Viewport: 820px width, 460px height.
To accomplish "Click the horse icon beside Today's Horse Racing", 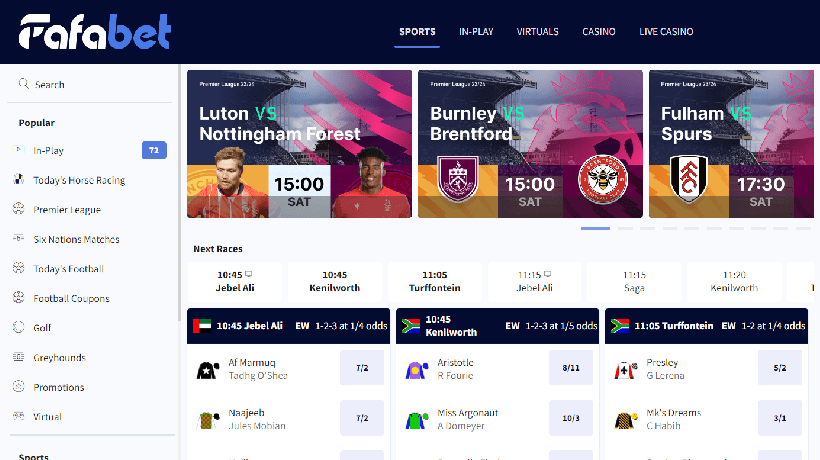I will [19, 180].
